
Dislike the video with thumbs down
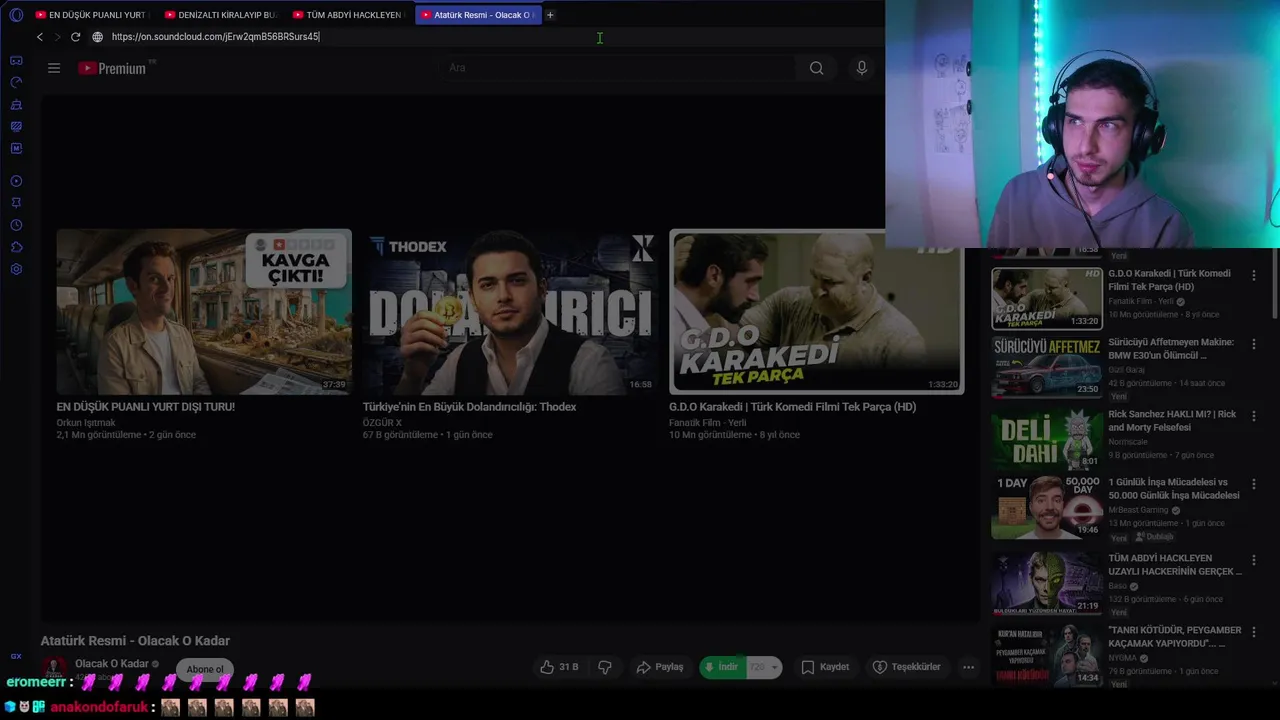coord(605,667)
